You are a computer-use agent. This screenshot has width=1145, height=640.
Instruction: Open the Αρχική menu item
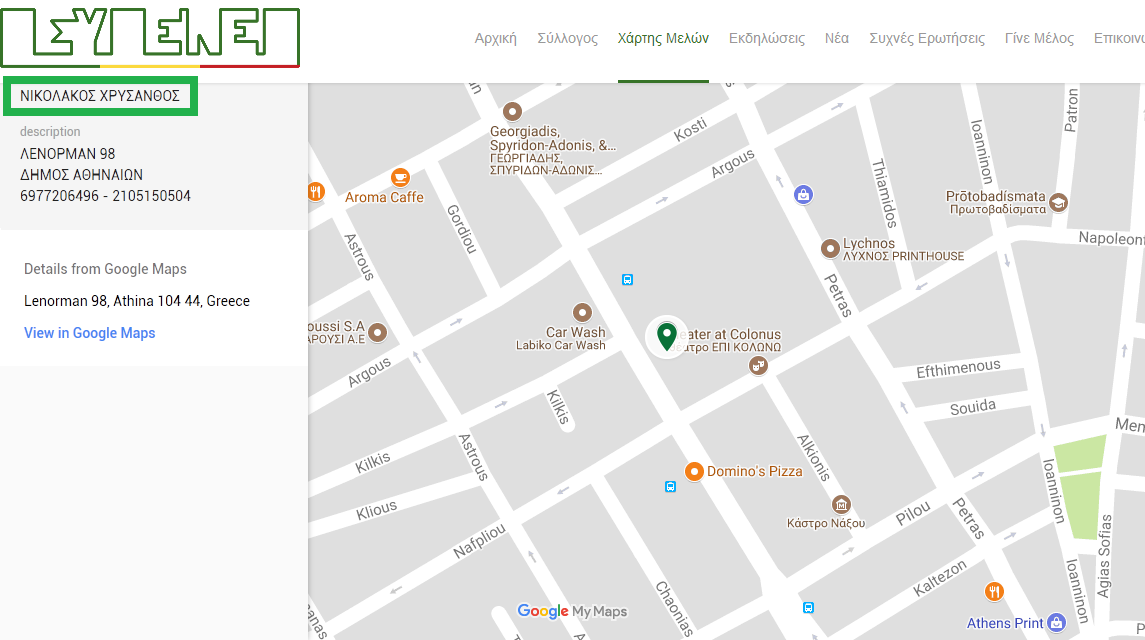tap(495, 38)
